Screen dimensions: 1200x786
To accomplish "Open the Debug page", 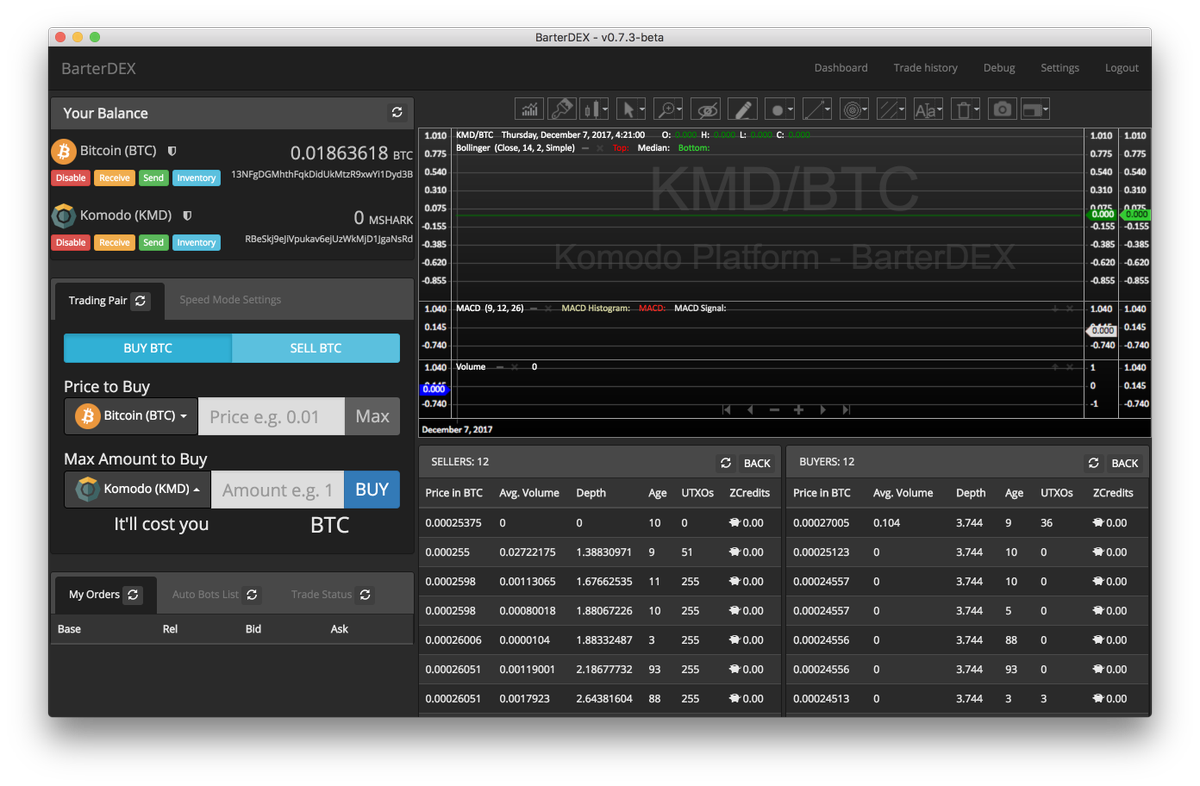I will pyautogui.click(x=999, y=68).
